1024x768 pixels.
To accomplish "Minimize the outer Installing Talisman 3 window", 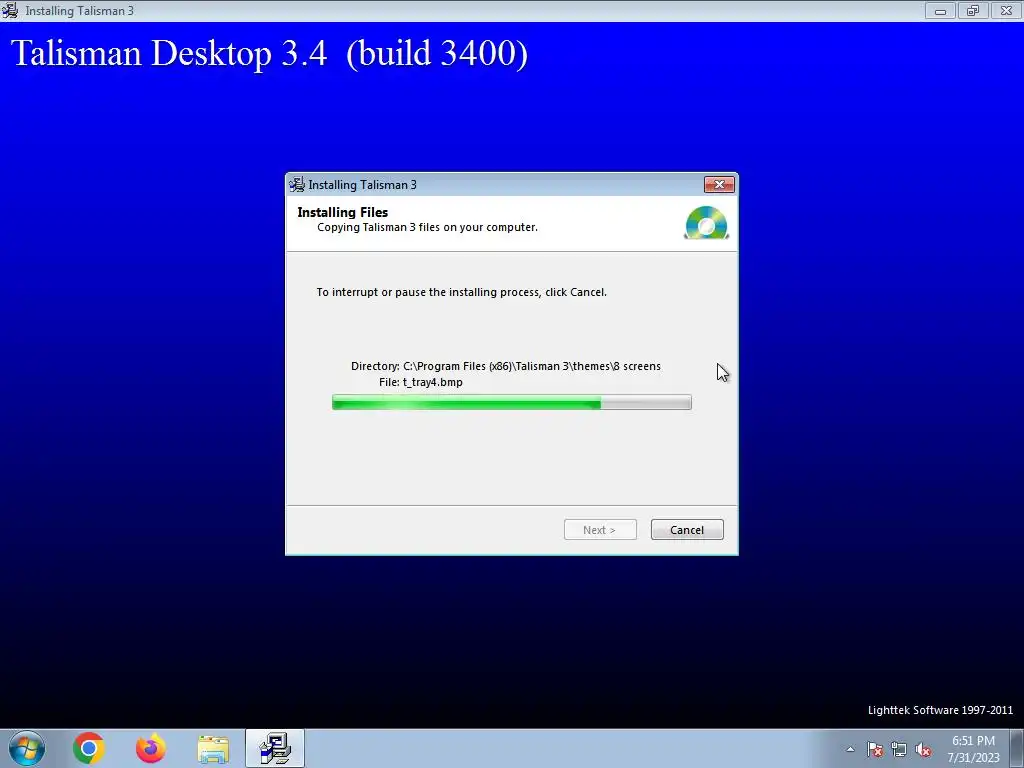I will click(940, 10).
